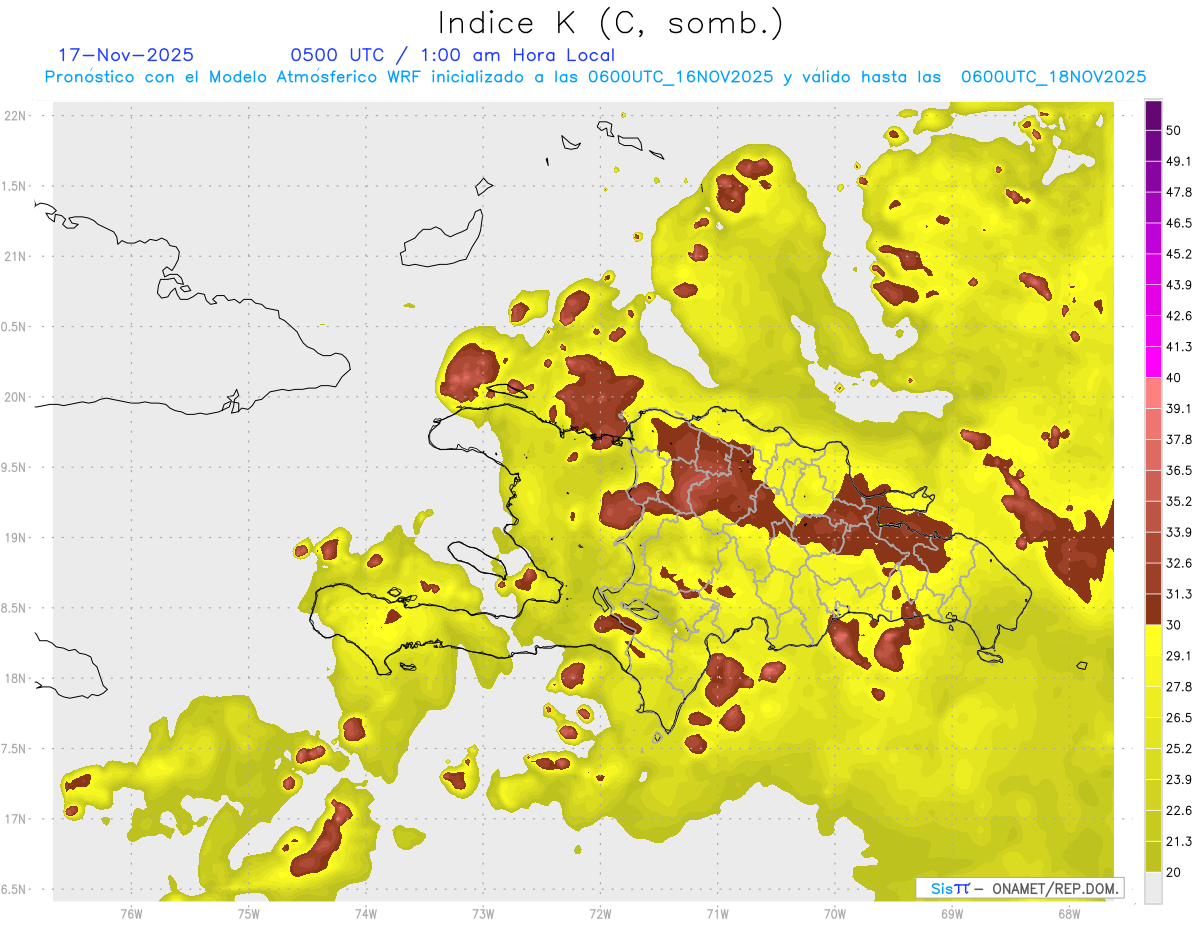Click the time text '0500 UTC / 1:00 am Hora Local'

(x=452, y=55)
